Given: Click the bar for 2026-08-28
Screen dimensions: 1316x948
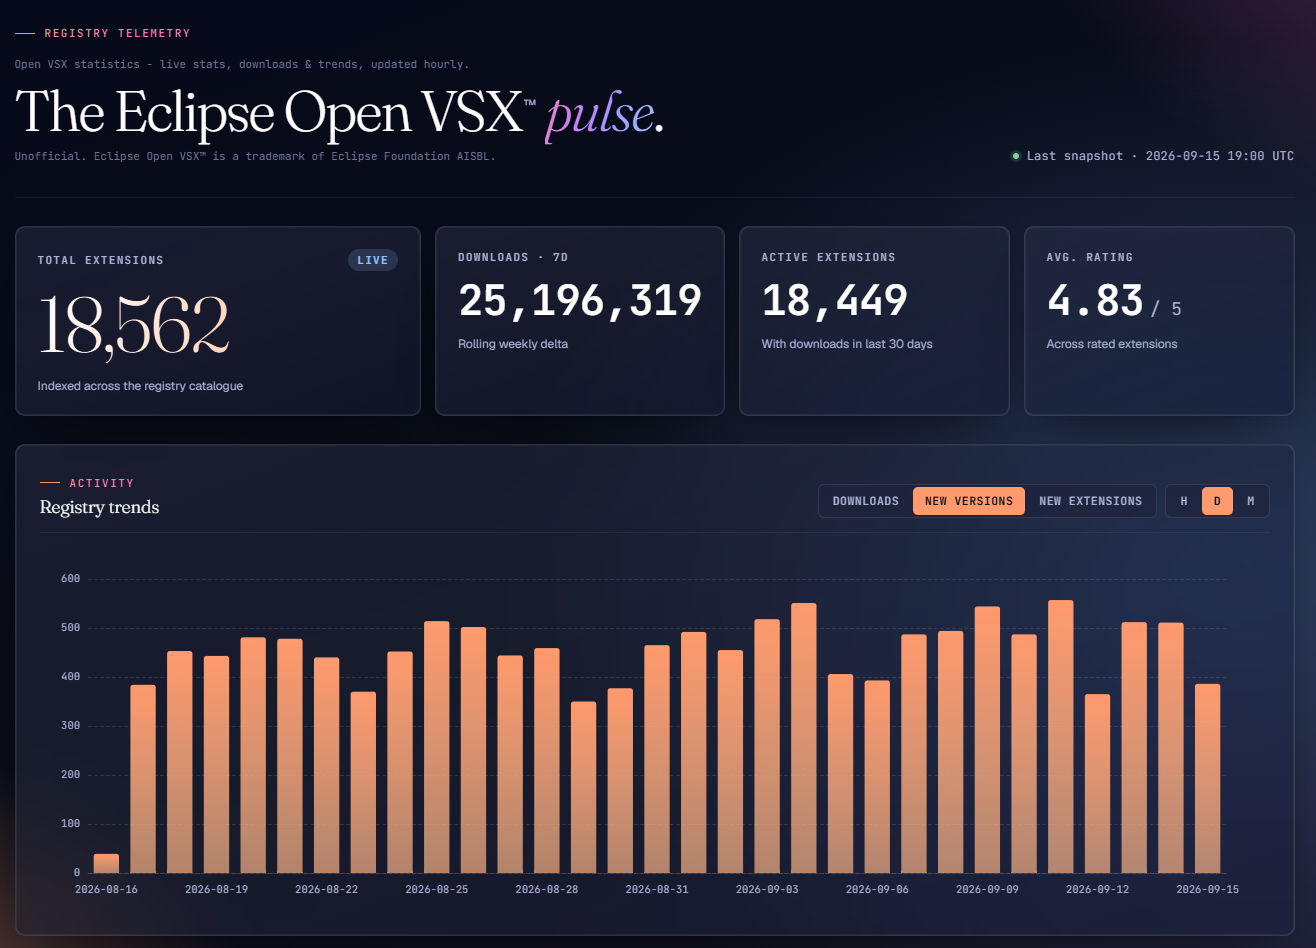Looking at the screenshot, I should (546, 760).
